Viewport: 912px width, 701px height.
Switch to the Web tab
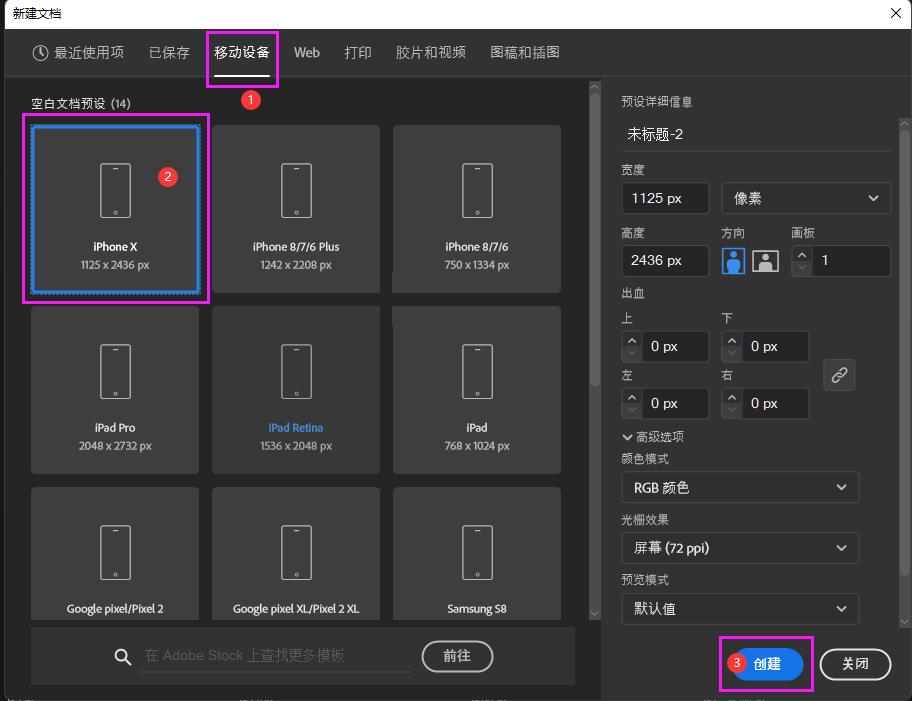coord(306,53)
